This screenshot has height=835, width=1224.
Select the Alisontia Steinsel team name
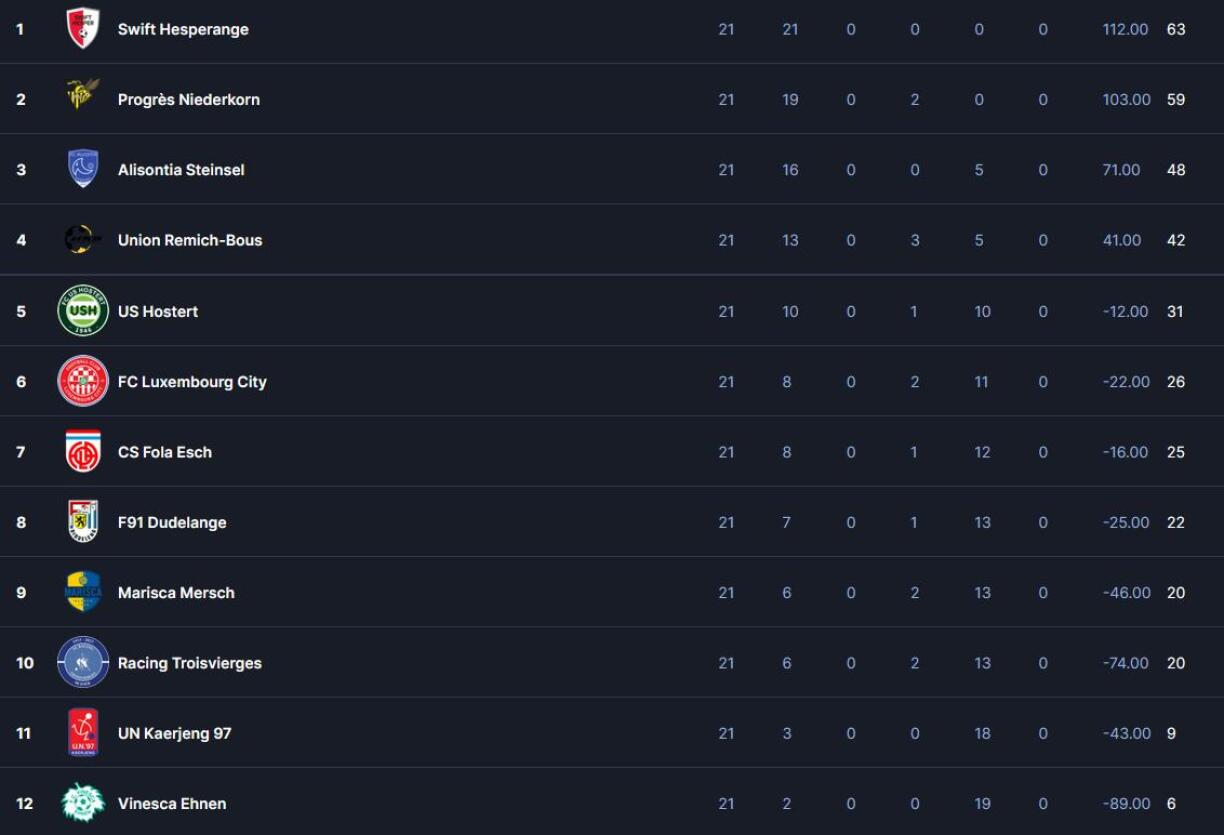(181, 170)
